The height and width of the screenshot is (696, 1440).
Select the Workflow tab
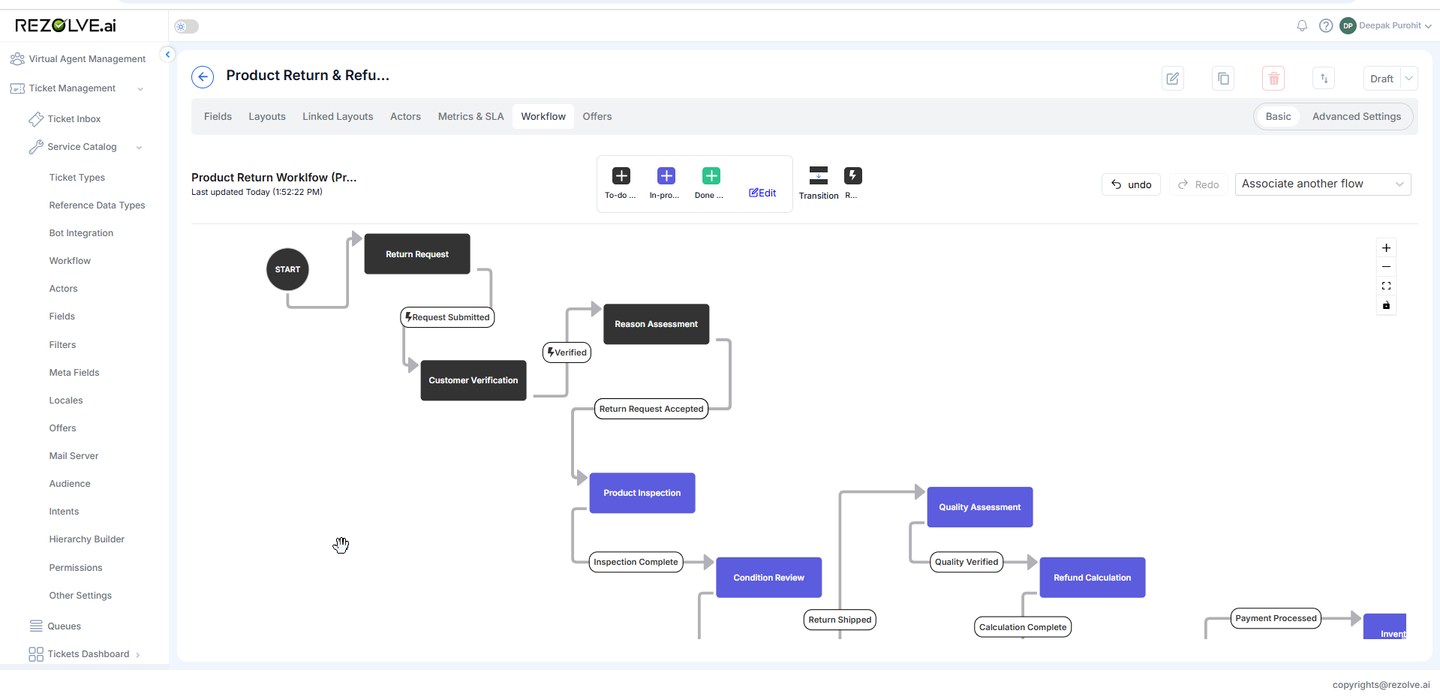tap(543, 117)
